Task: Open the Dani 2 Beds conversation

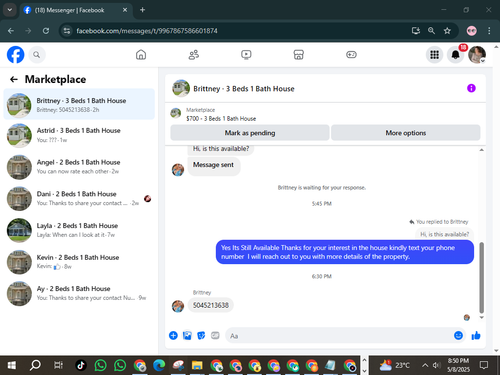Action: (x=79, y=198)
